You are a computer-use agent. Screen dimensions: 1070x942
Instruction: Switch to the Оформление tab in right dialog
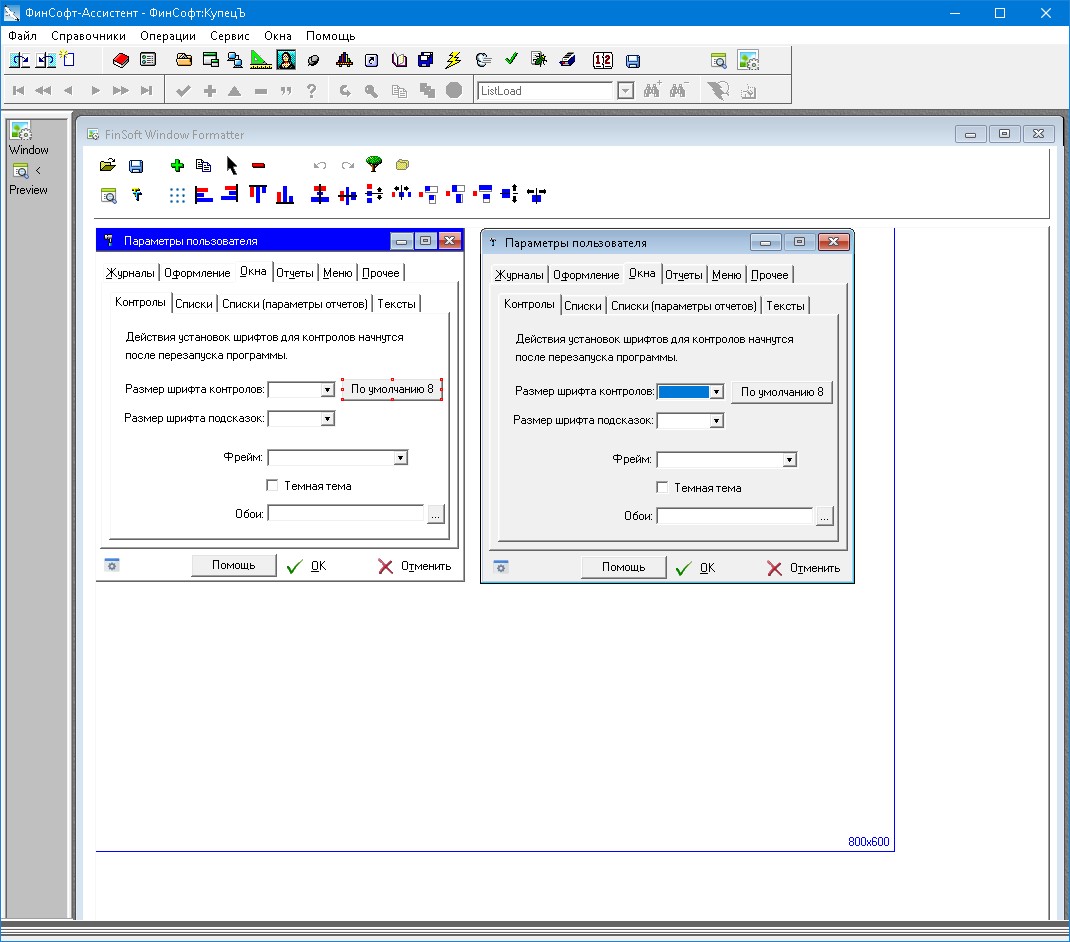[586, 275]
